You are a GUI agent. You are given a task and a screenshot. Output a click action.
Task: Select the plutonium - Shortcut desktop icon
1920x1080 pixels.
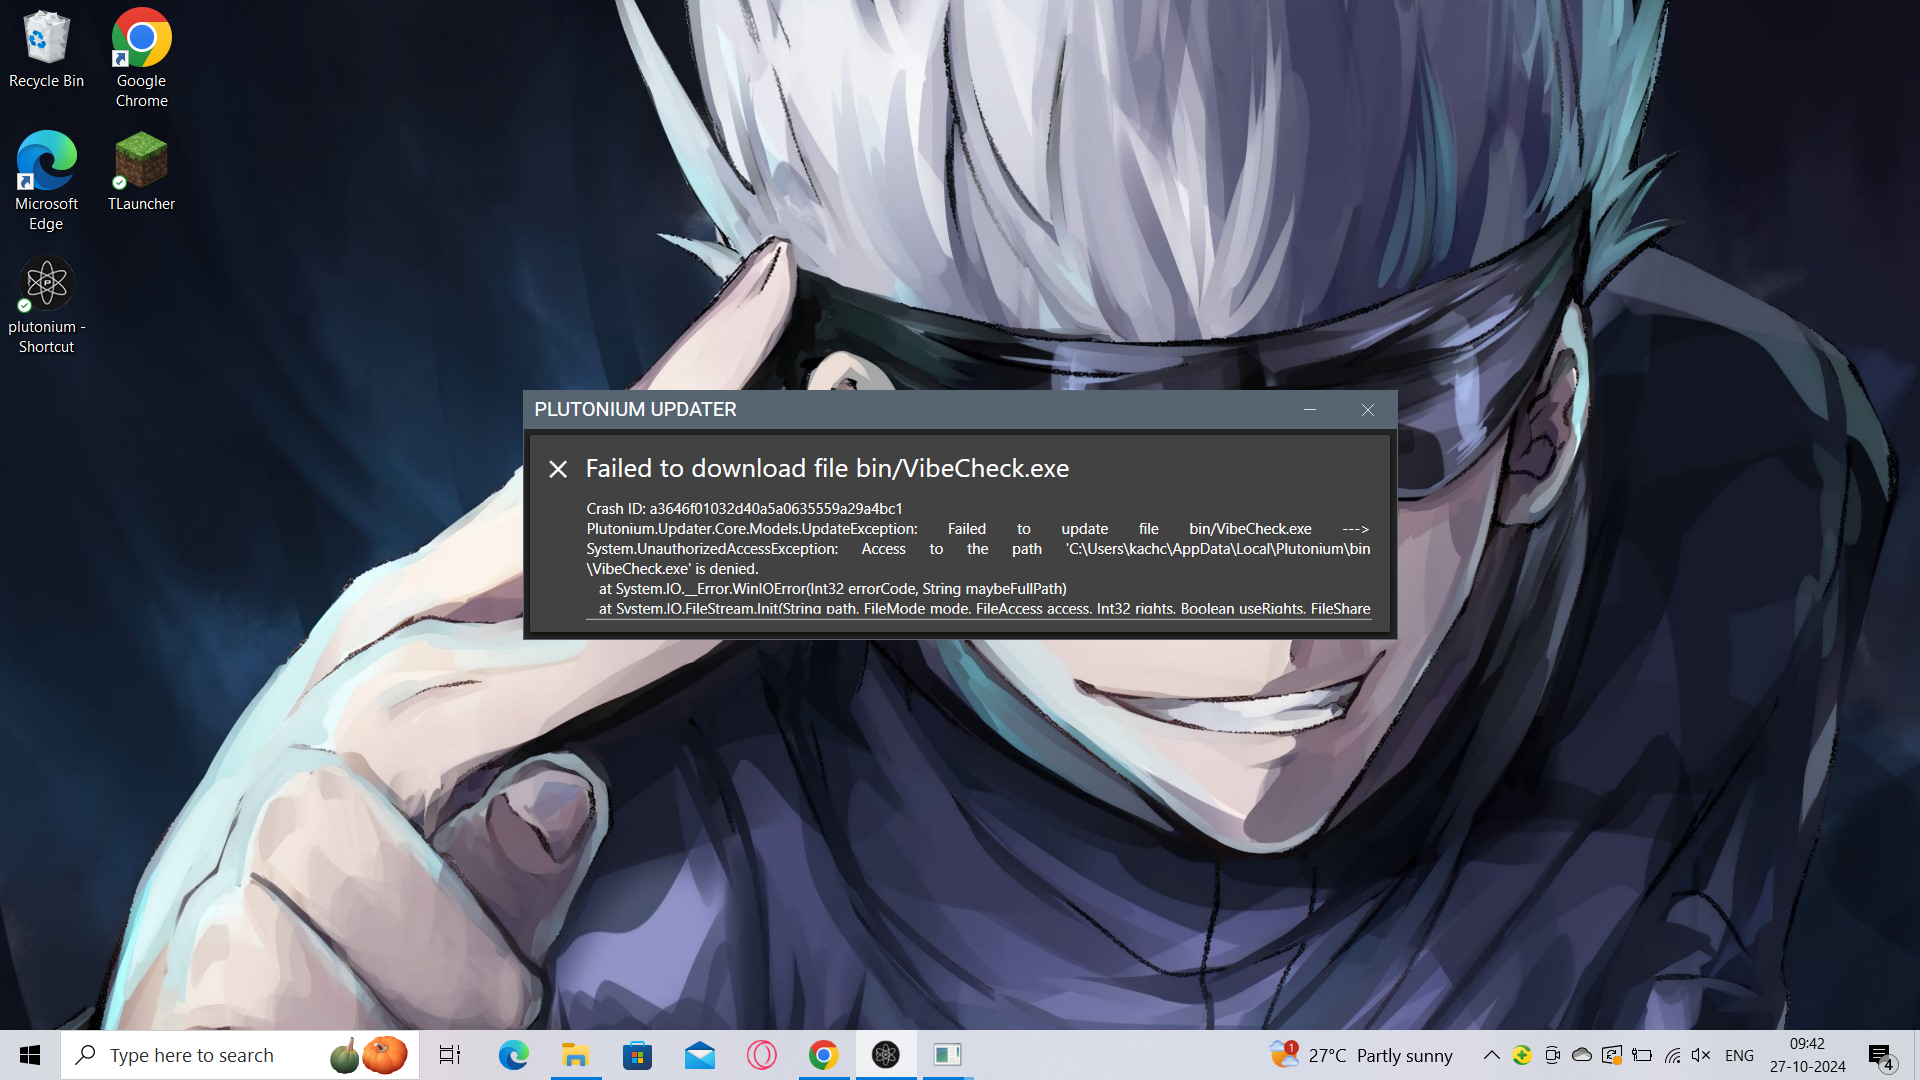click(46, 305)
